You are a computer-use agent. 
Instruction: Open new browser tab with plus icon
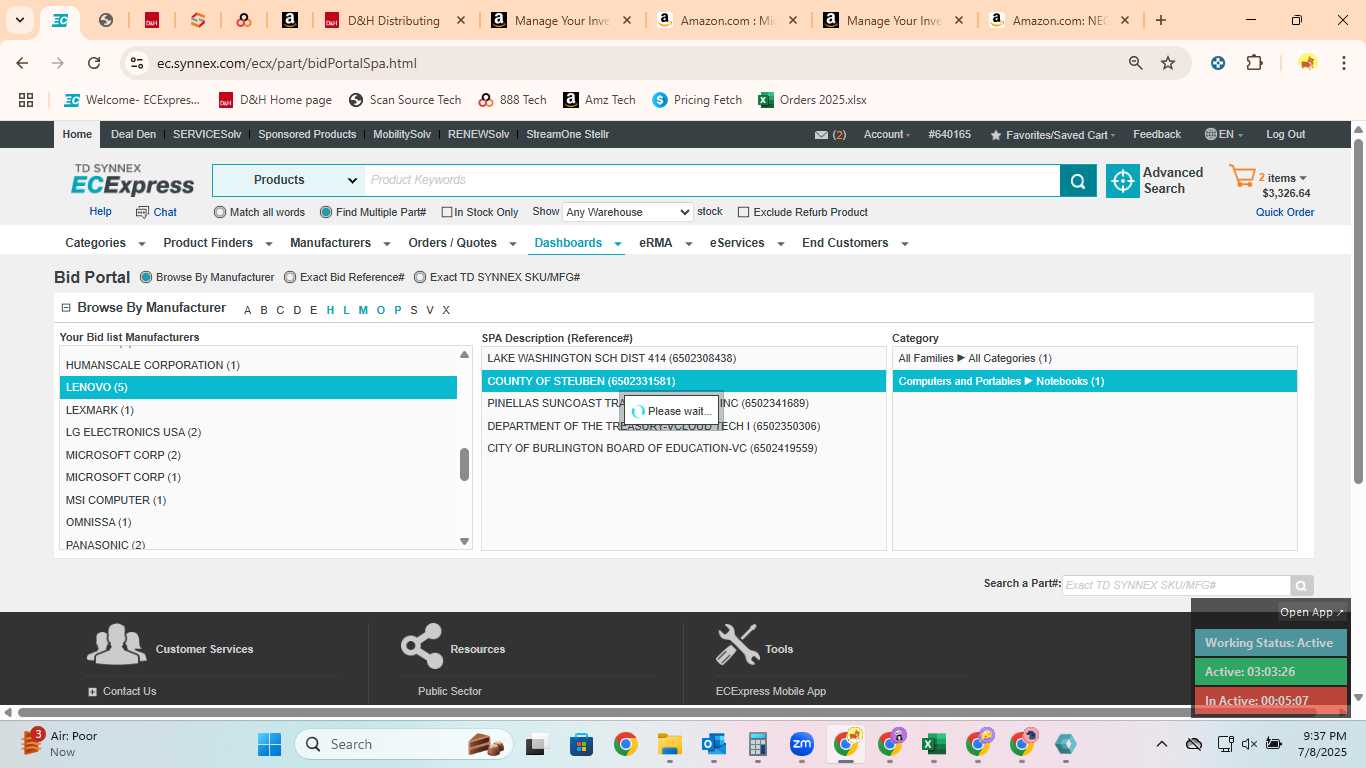tap(1161, 20)
